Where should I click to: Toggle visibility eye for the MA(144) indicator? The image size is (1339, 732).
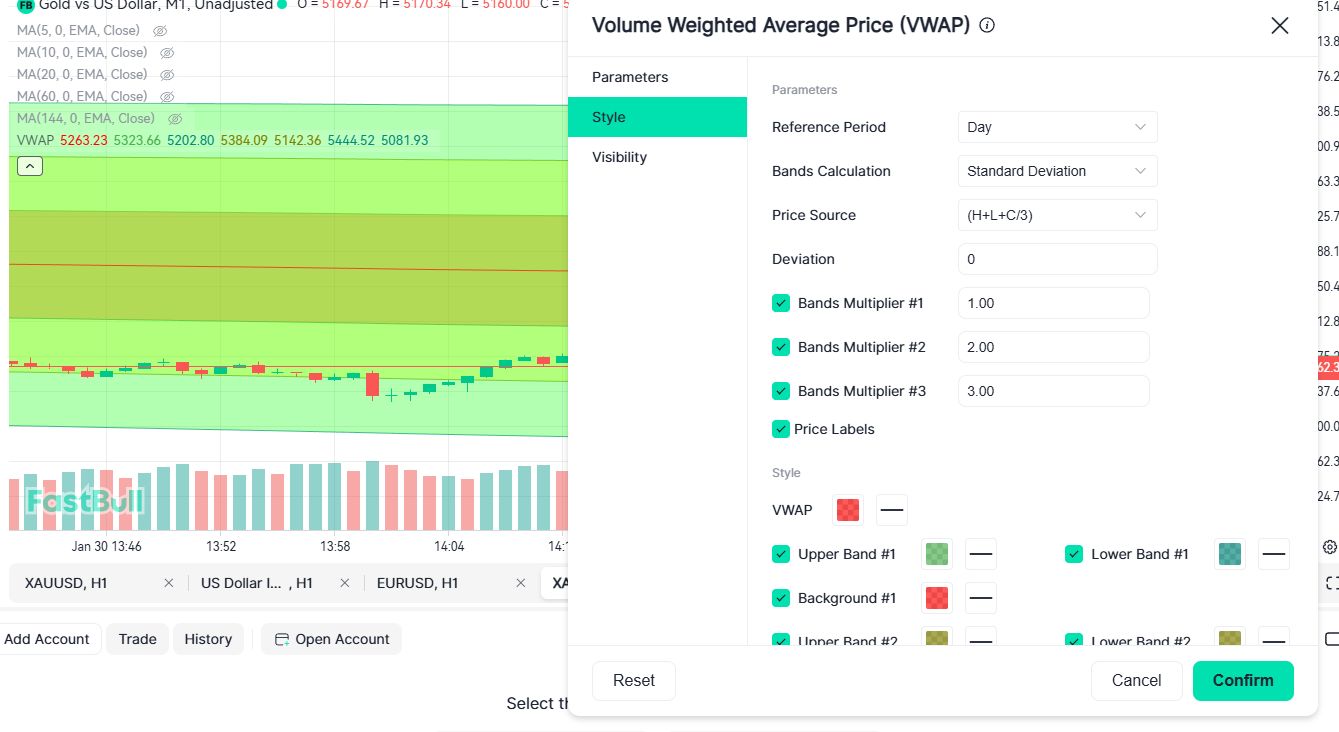tap(175, 118)
